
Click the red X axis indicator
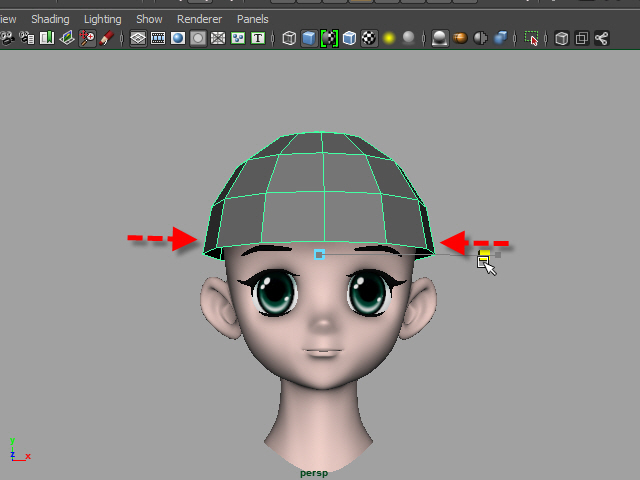27,456
